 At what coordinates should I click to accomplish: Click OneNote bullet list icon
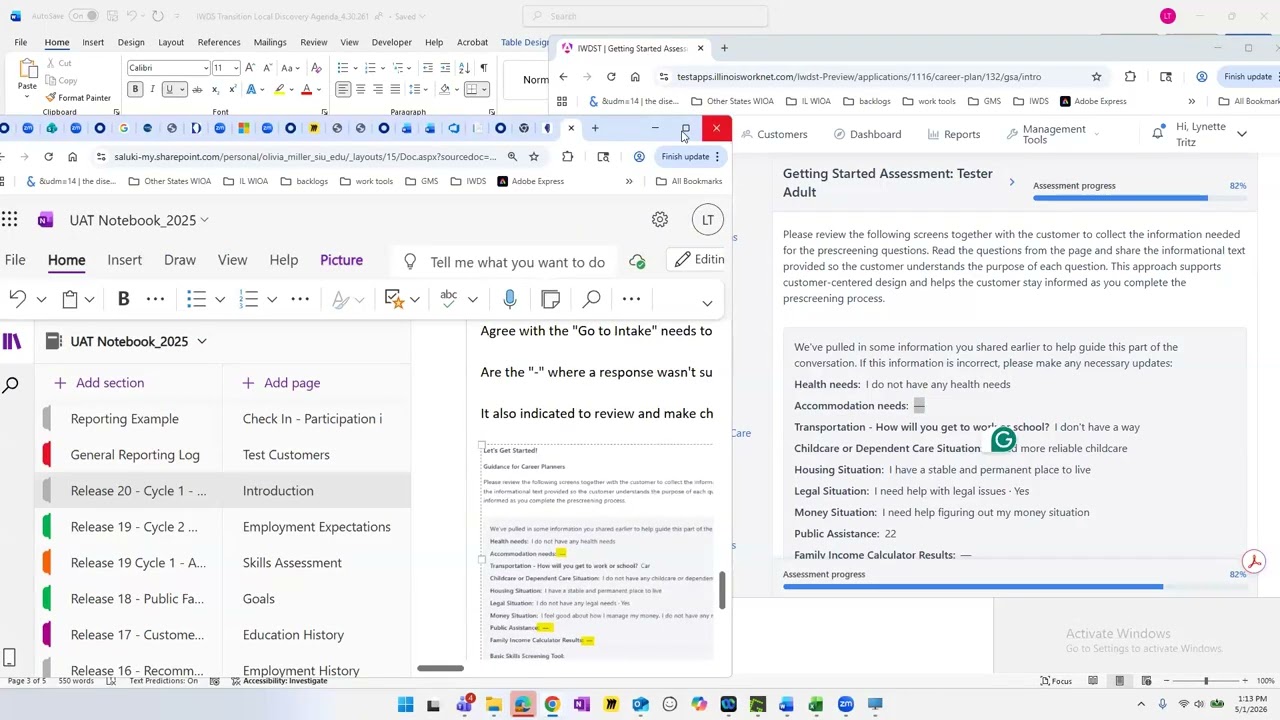click(x=196, y=299)
